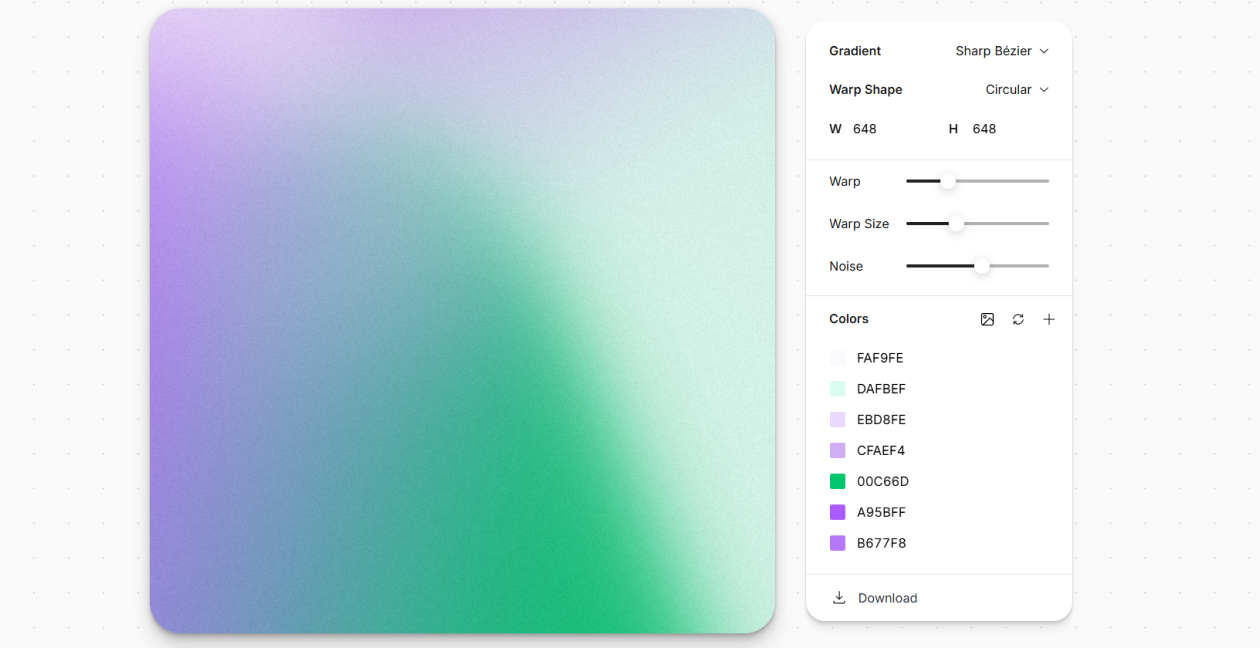Viewport: 1260px width, 648px height.
Task: Select the 00C66D green color swatch
Action: 837,482
